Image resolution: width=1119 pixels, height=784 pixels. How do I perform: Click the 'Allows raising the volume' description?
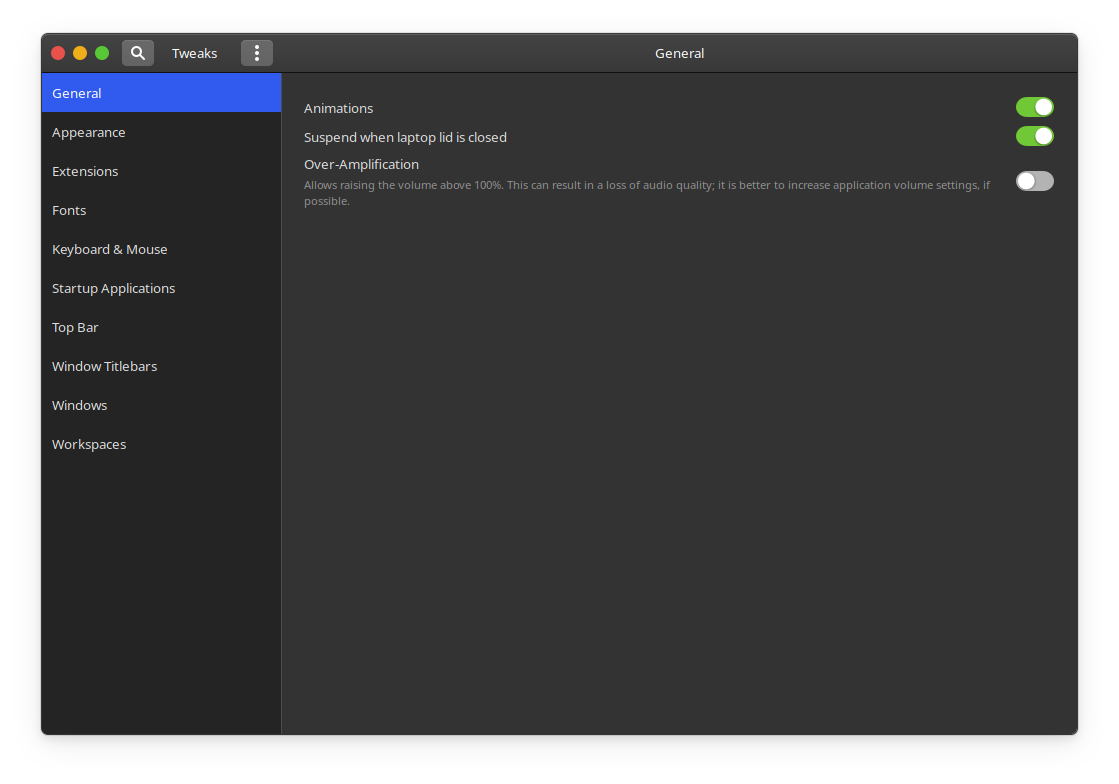tap(647, 193)
